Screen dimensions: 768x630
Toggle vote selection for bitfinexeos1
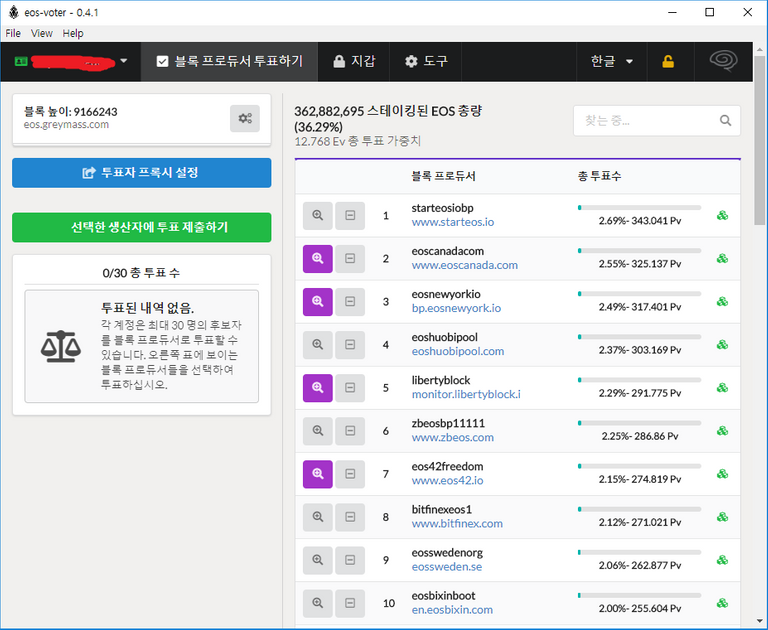[350, 517]
